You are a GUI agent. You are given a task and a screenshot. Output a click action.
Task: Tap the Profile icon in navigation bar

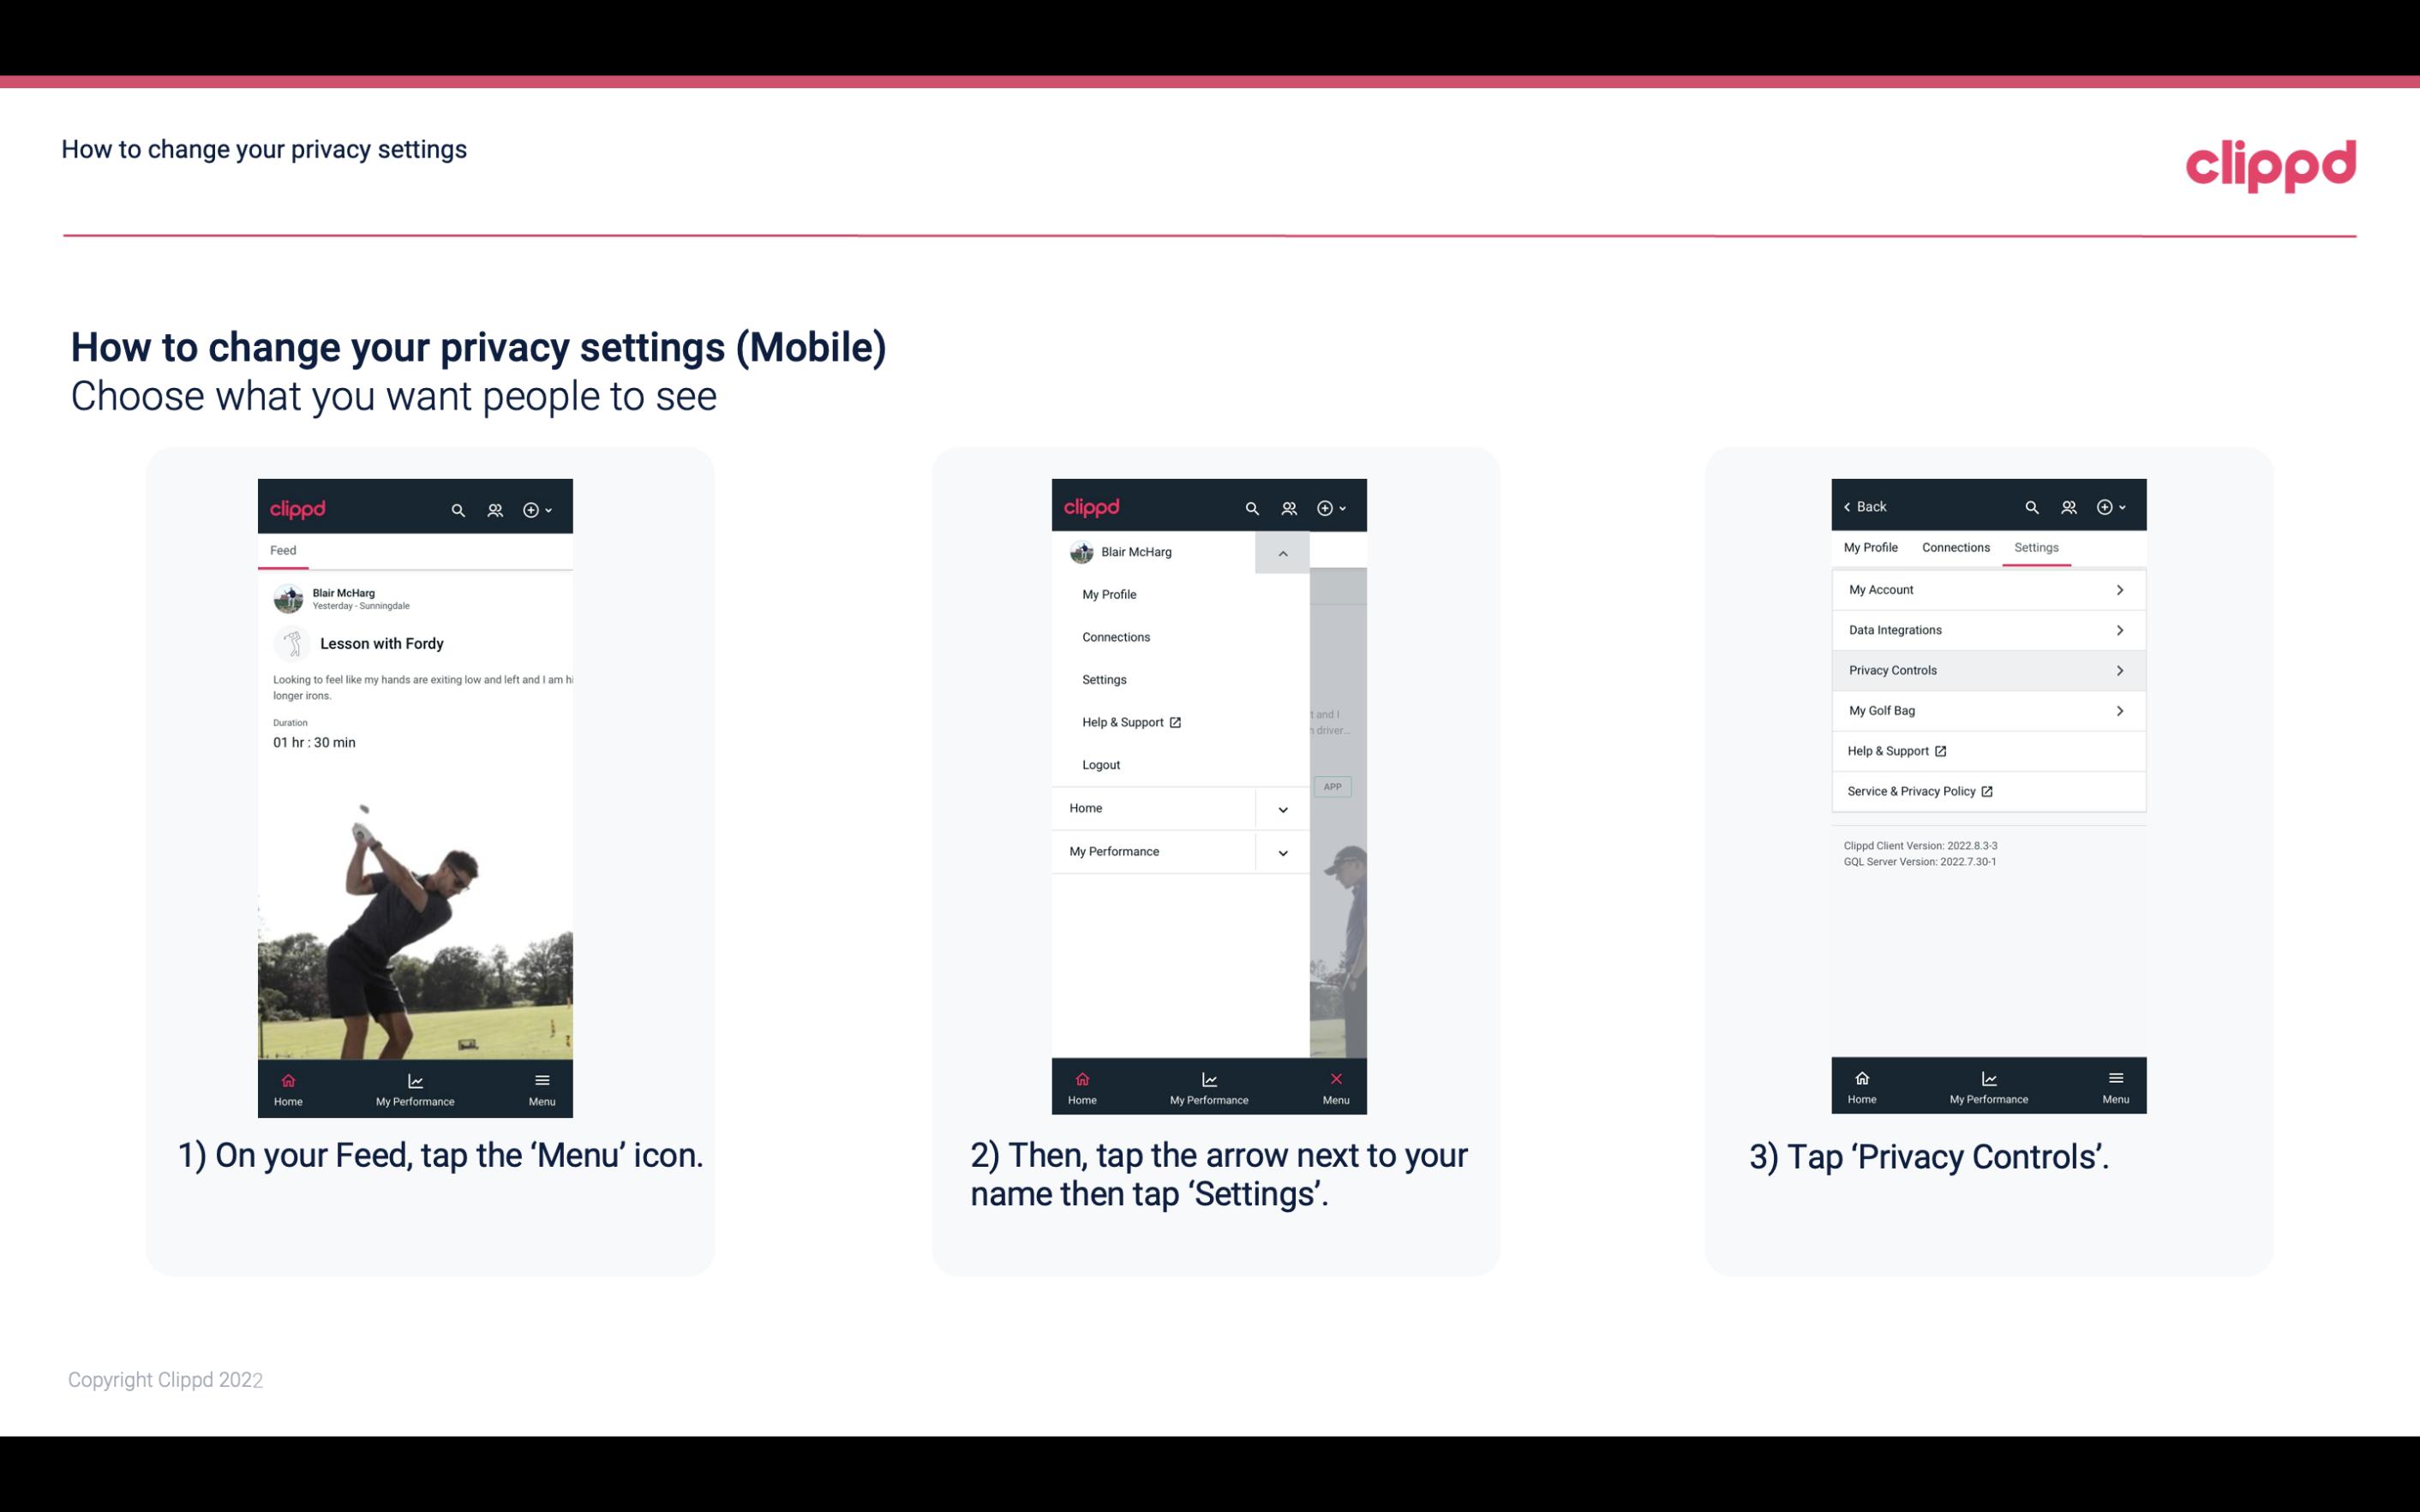pos(493,507)
